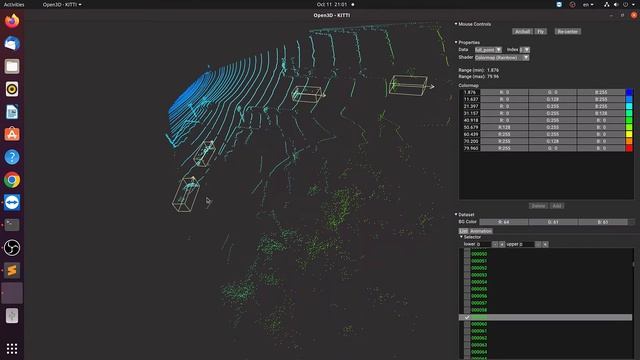Open the volume icon in top bar
640x360 pixels.
[616, 4]
